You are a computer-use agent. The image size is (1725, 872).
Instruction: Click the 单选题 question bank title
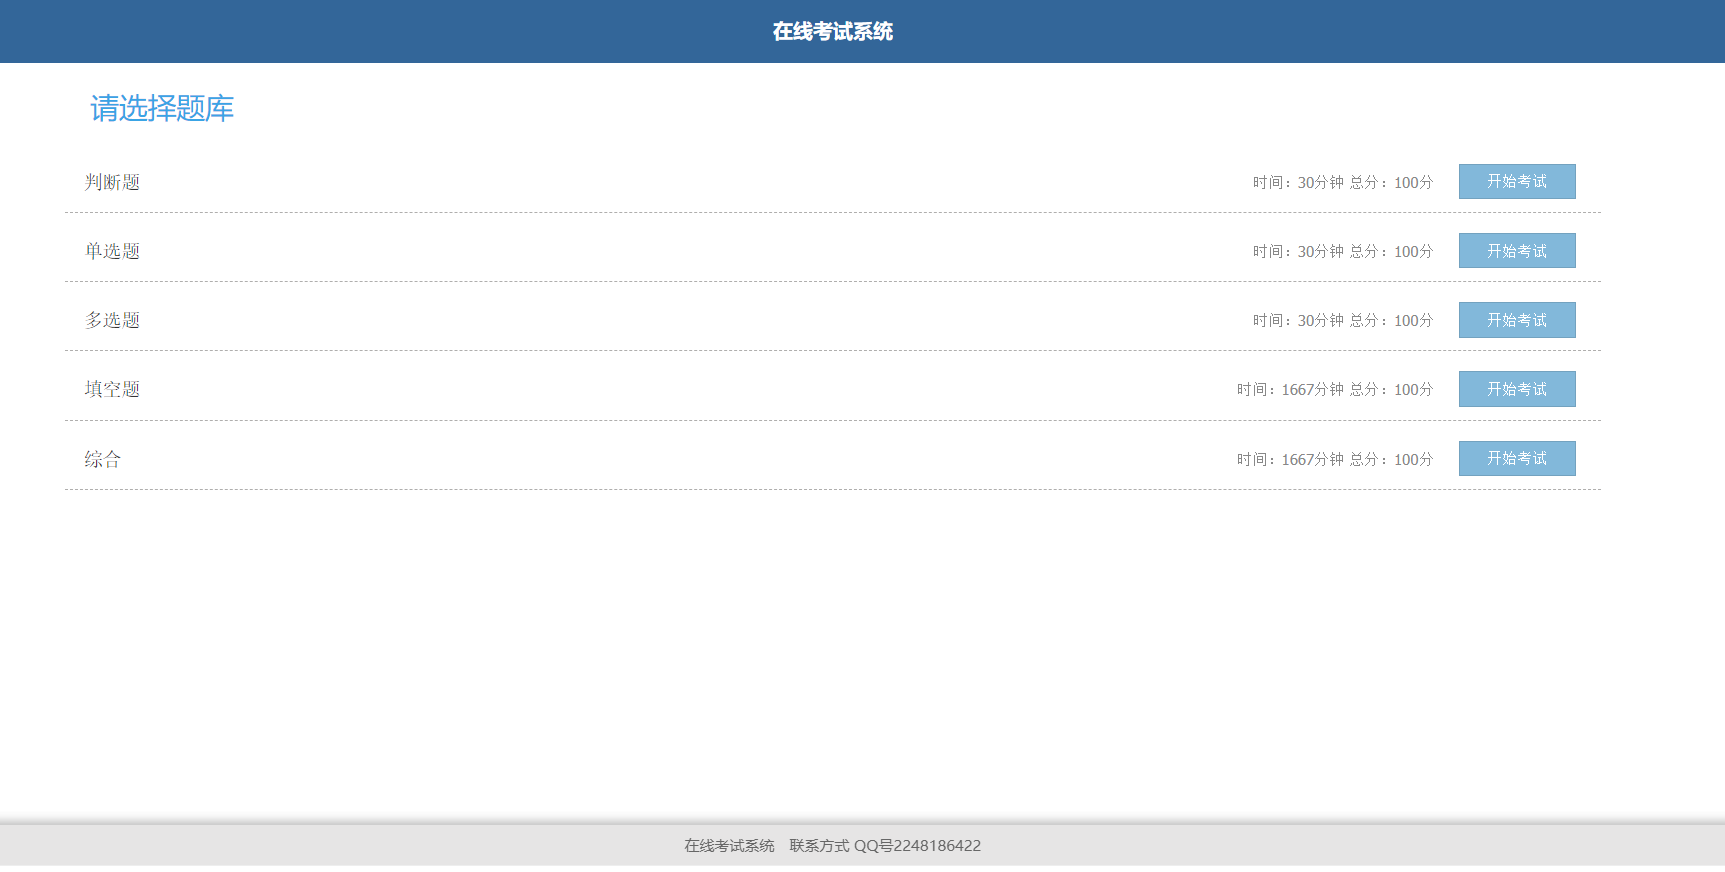tap(112, 251)
